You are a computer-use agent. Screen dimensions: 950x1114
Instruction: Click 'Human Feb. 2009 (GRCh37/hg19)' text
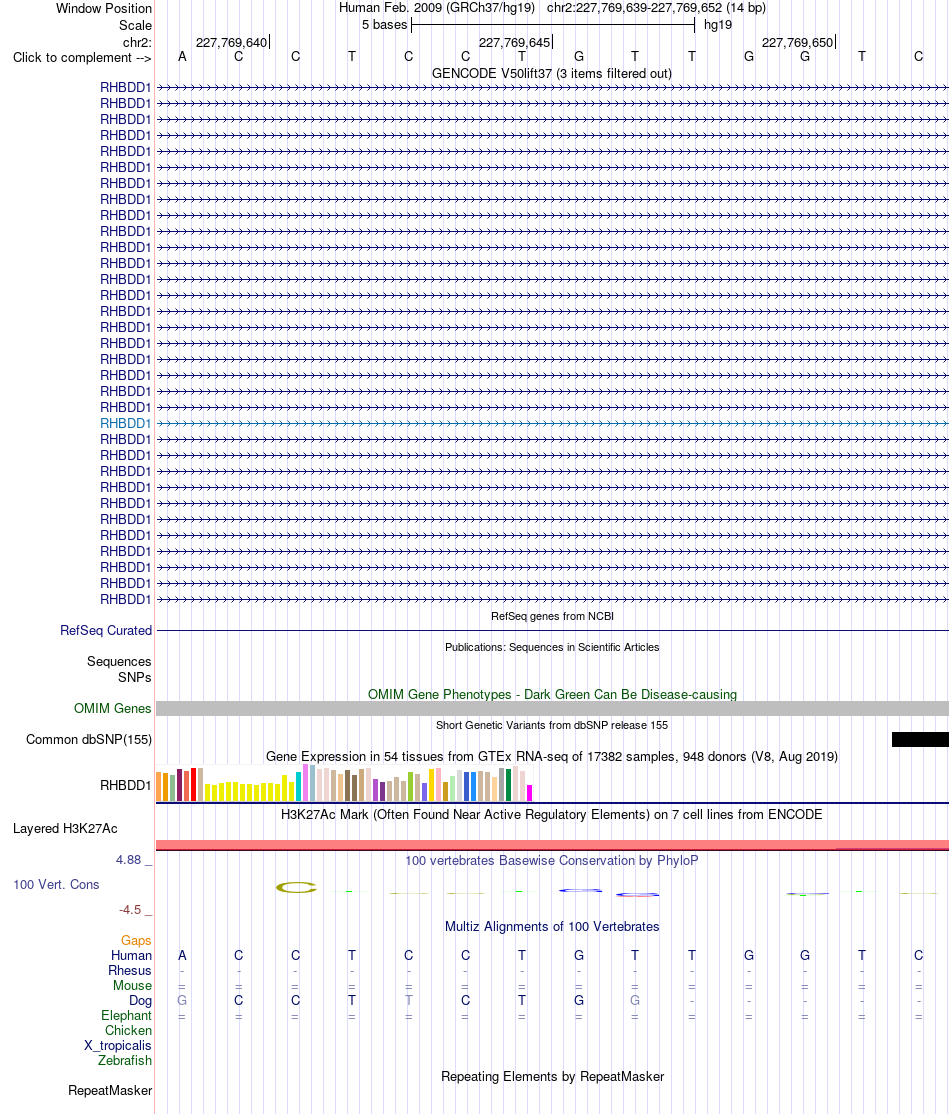click(x=436, y=8)
